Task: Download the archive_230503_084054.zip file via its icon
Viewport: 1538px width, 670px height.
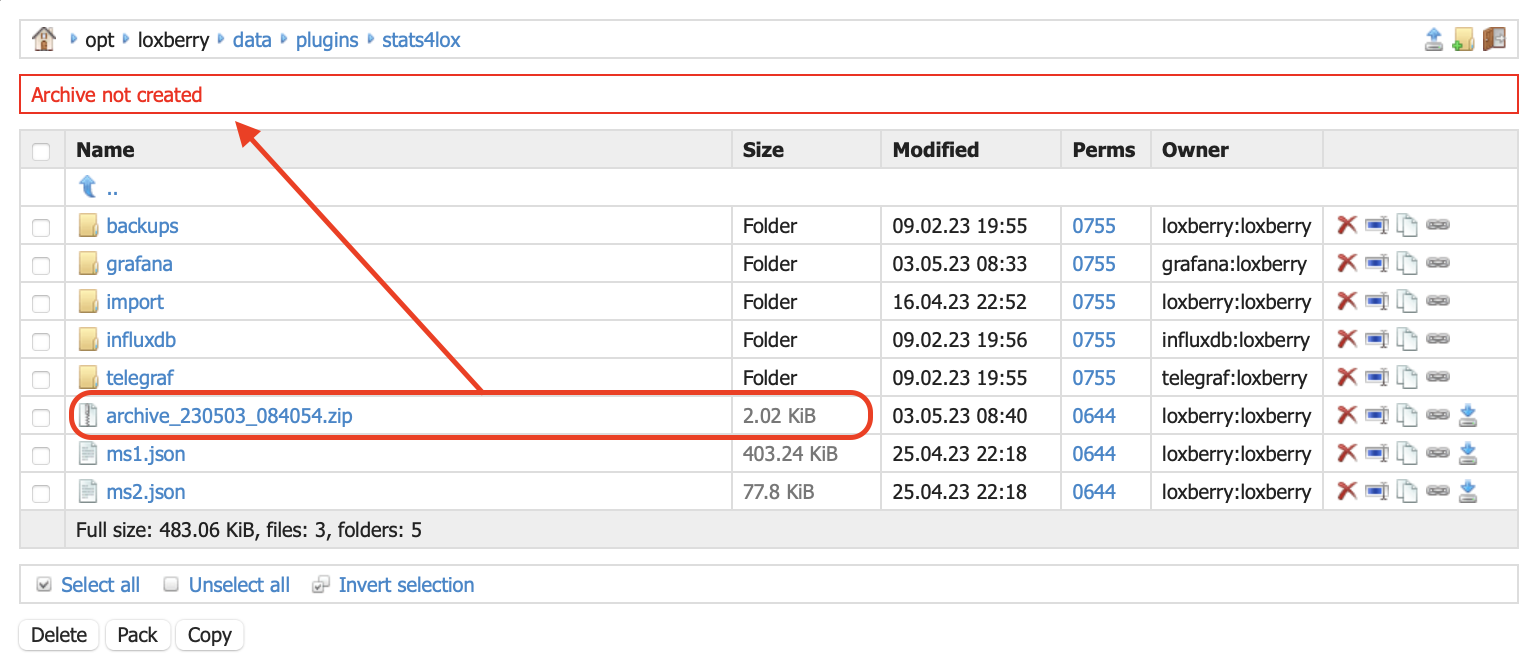Action: 1468,416
